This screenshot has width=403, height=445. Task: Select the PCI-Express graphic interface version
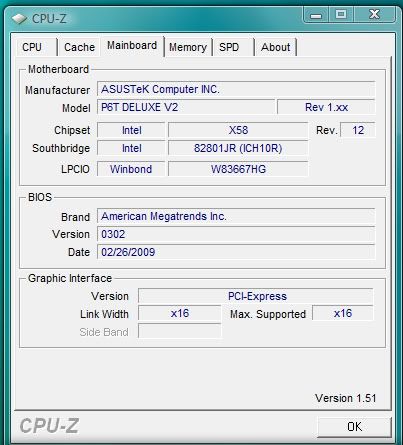tap(256, 296)
